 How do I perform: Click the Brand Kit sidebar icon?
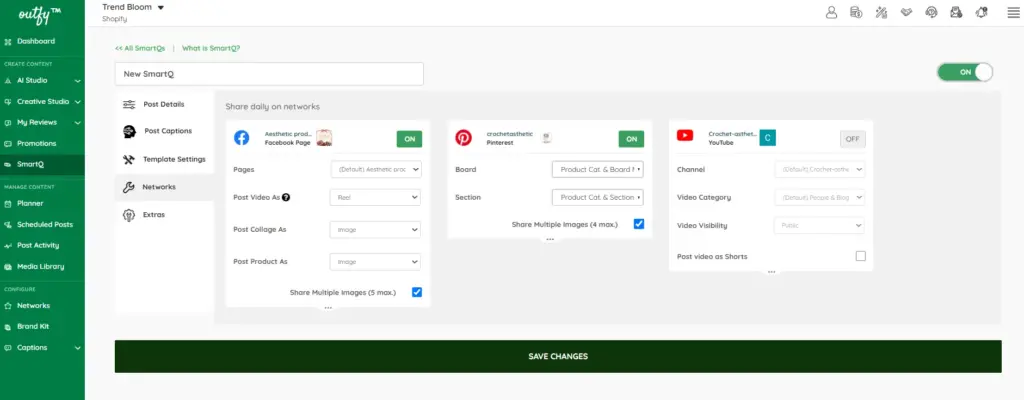tap(8, 327)
